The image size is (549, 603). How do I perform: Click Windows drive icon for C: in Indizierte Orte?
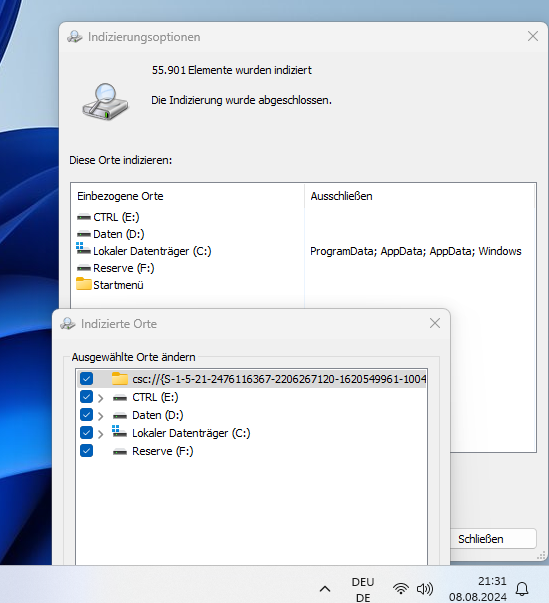click(x=119, y=431)
